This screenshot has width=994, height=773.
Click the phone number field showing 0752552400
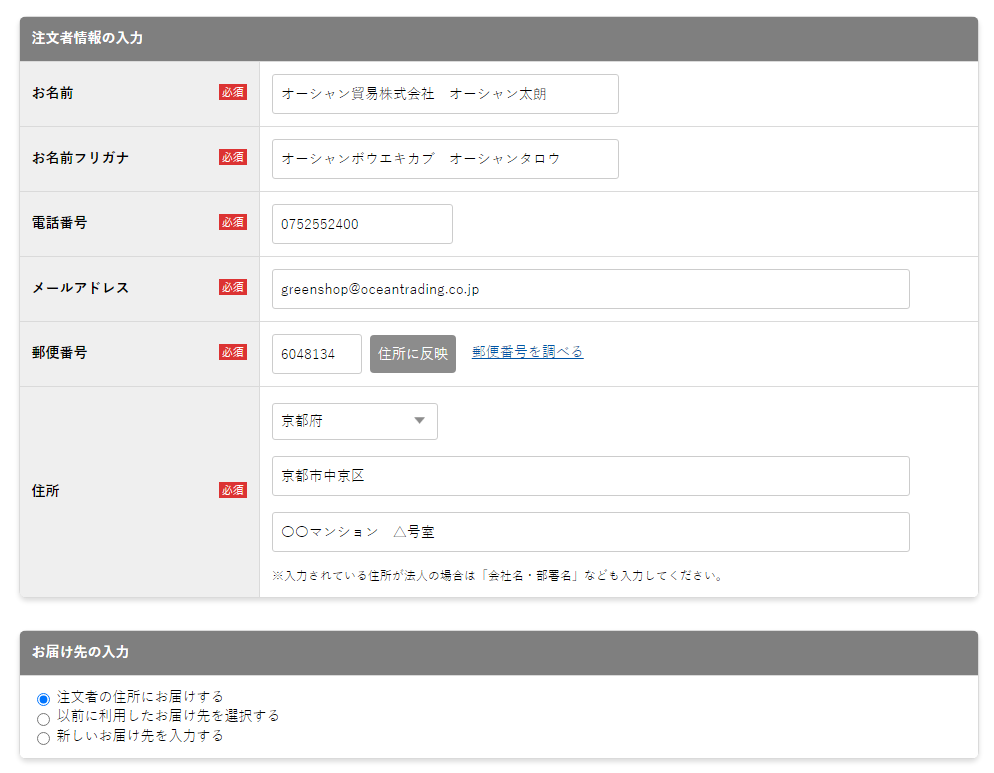(x=362, y=223)
